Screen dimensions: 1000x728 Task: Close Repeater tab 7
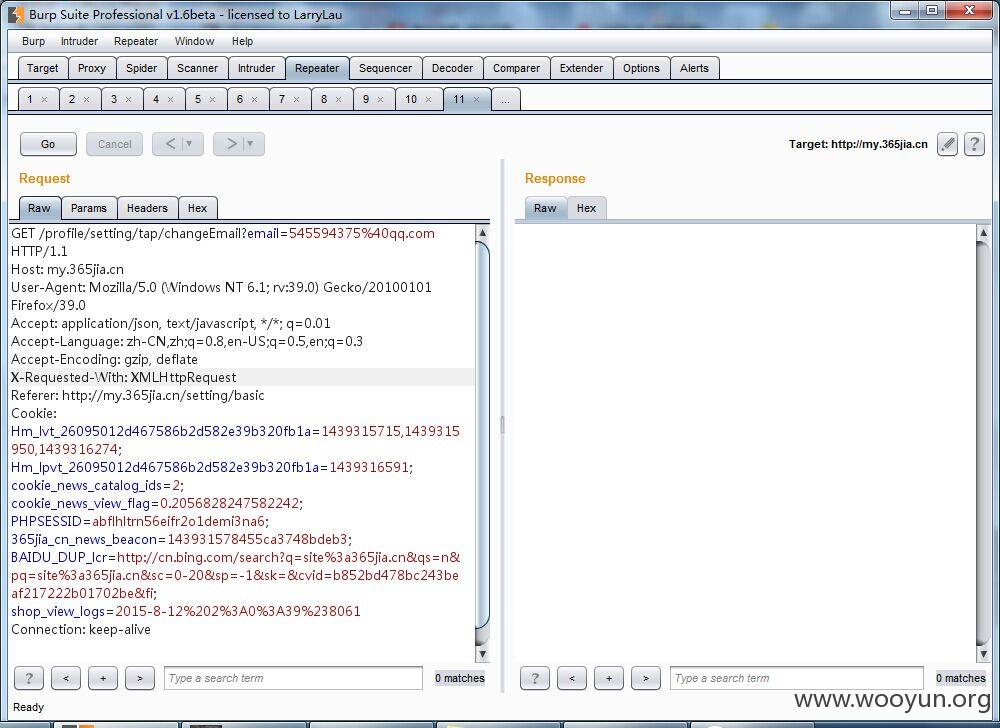[297, 99]
